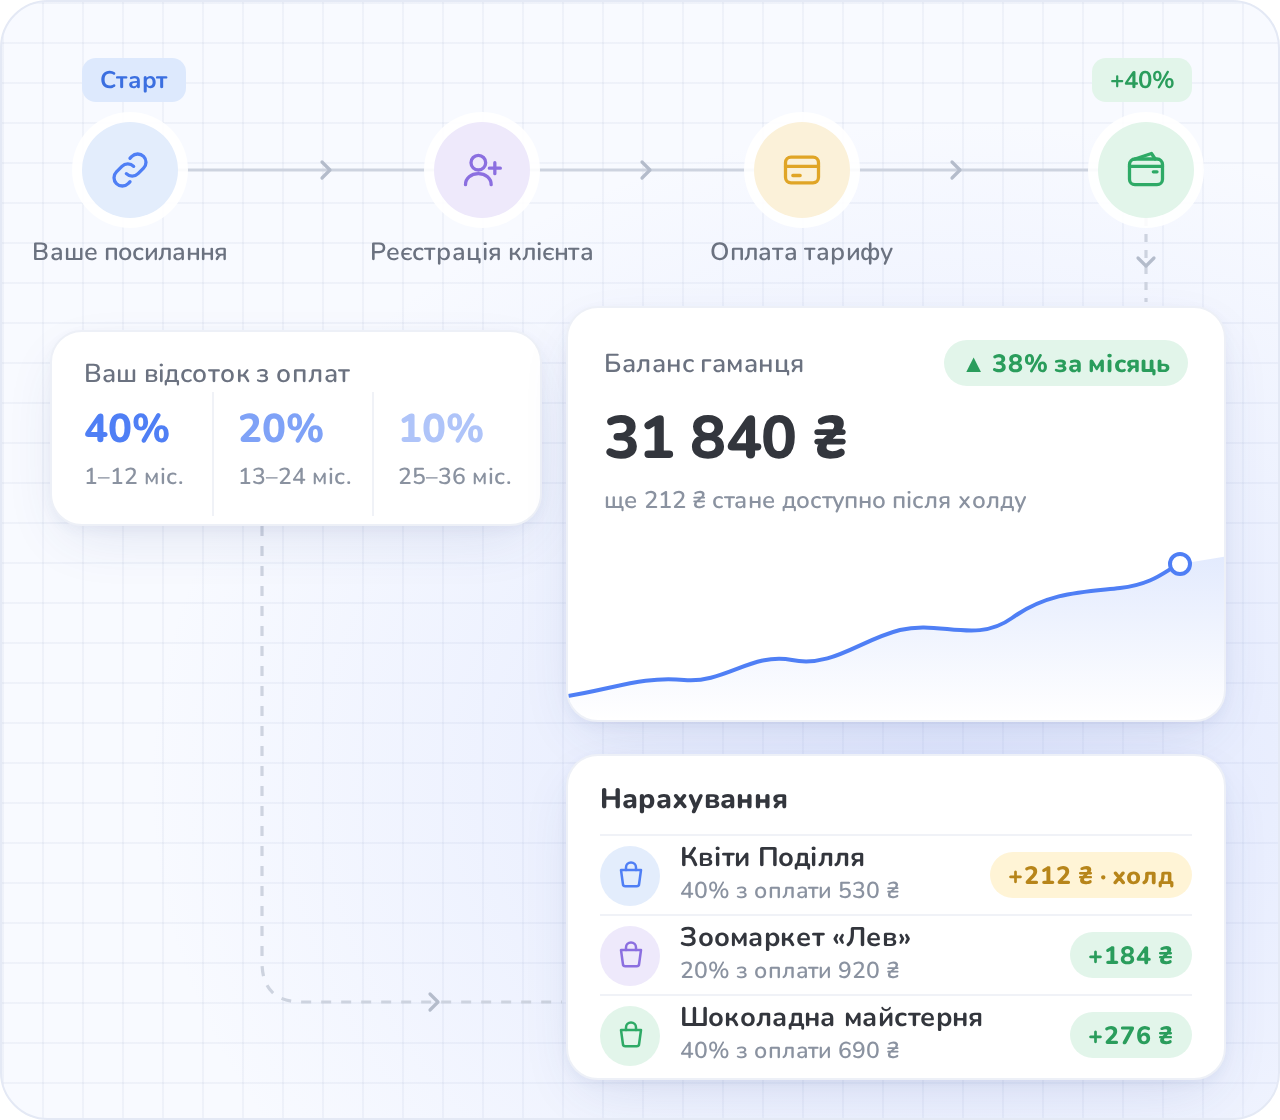The height and width of the screenshot is (1120, 1280).
Task: Click the green bag icon beside Шоколадна майстерня
Action: pyautogui.click(x=630, y=1035)
